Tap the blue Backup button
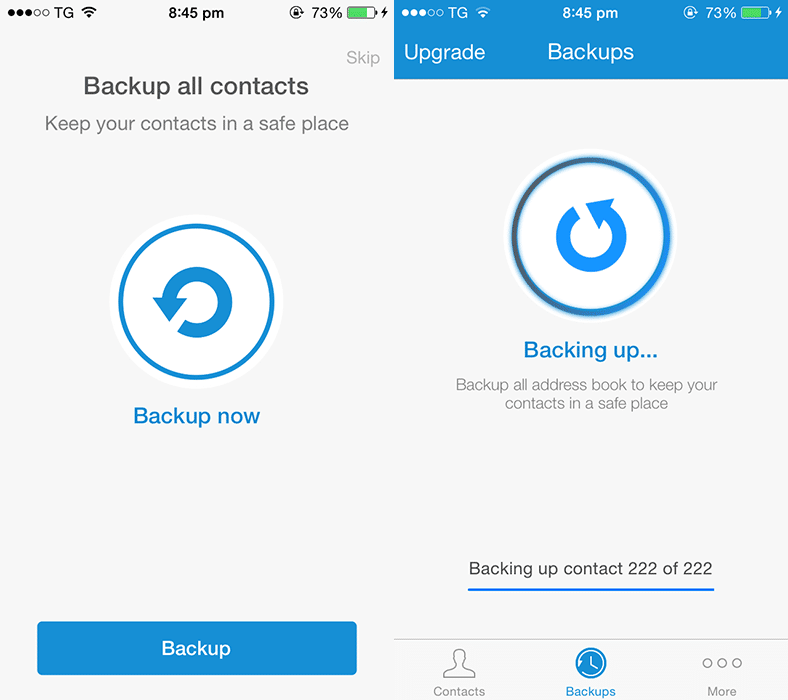This screenshot has height=700, width=788. tap(196, 648)
